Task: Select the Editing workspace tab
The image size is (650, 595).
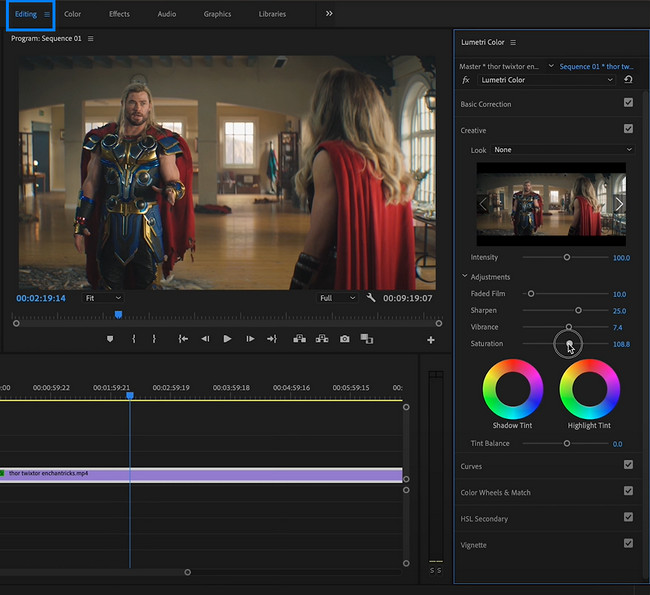Action: click(26, 14)
